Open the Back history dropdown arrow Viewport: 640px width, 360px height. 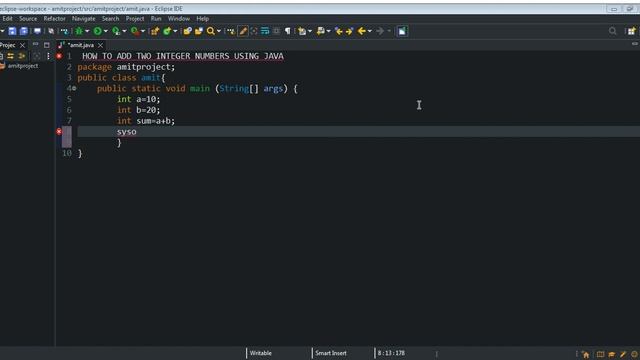pyautogui.click(x=370, y=31)
